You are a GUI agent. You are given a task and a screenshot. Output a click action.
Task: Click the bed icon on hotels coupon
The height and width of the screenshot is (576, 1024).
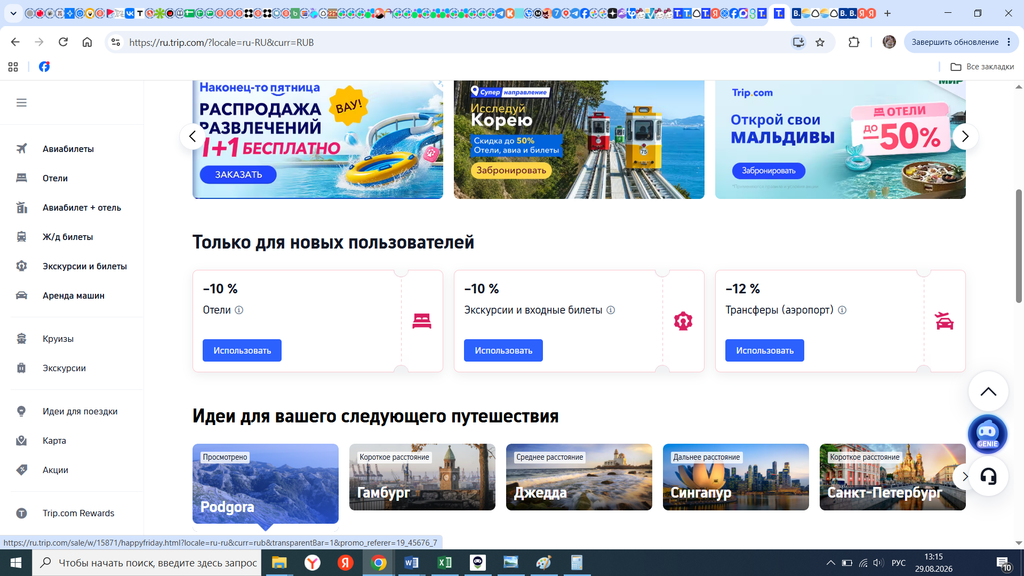coord(422,321)
